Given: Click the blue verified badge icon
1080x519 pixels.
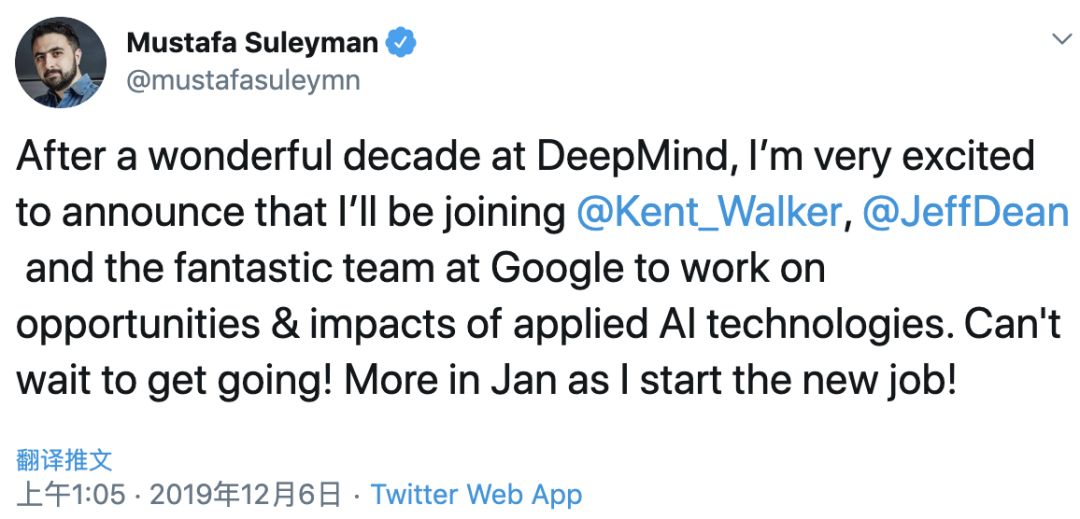Looking at the screenshot, I should click(402, 43).
